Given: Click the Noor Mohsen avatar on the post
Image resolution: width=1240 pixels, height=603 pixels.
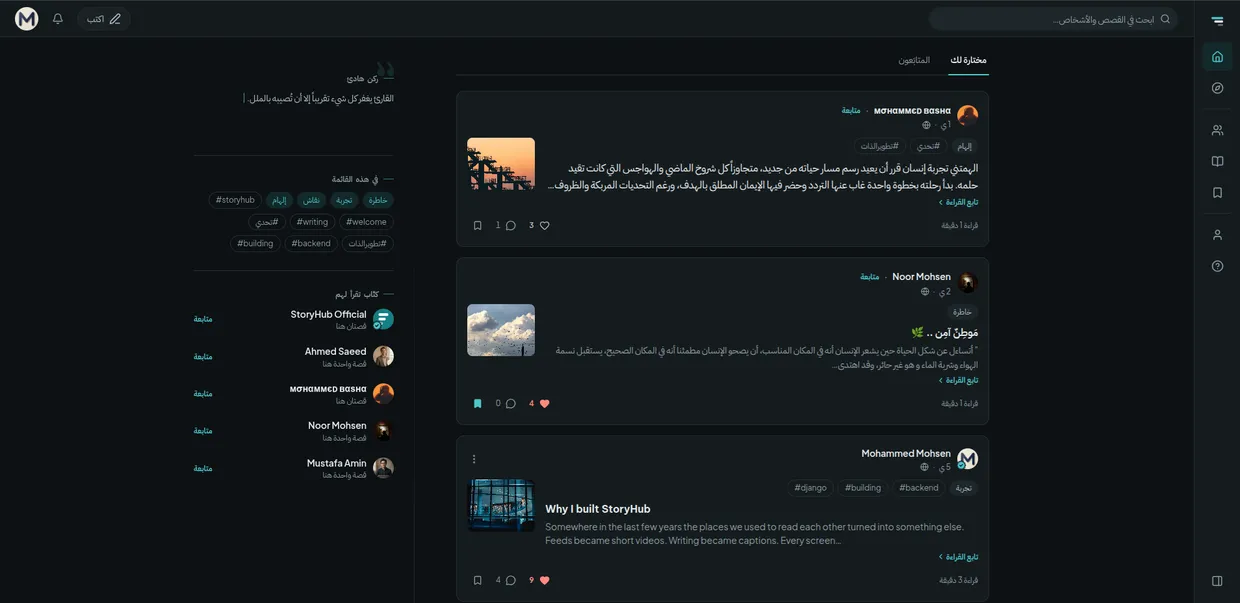Looking at the screenshot, I should [967, 282].
